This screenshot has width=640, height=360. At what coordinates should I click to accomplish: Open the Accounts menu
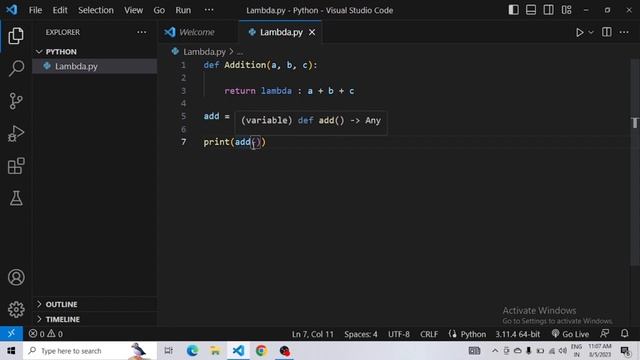pyautogui.click(x=16, y=278)
